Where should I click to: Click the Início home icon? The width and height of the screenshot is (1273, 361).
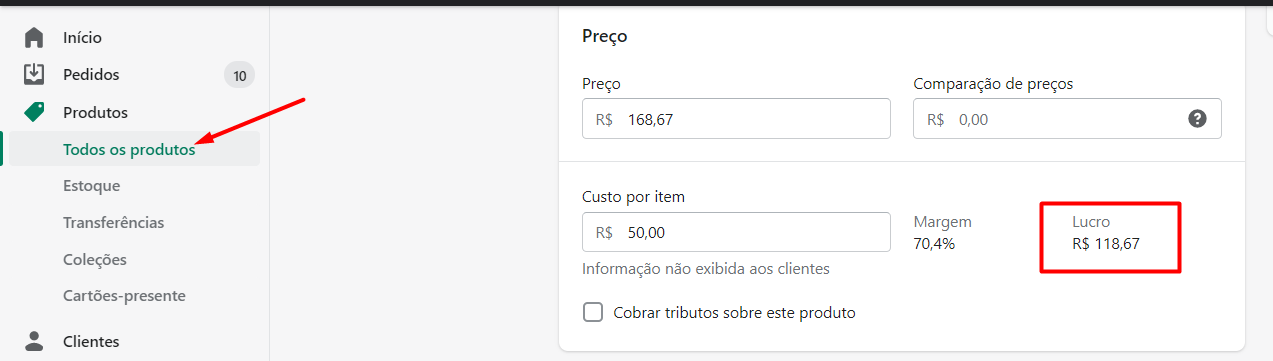pyautogui.click(x=34, y=38)
